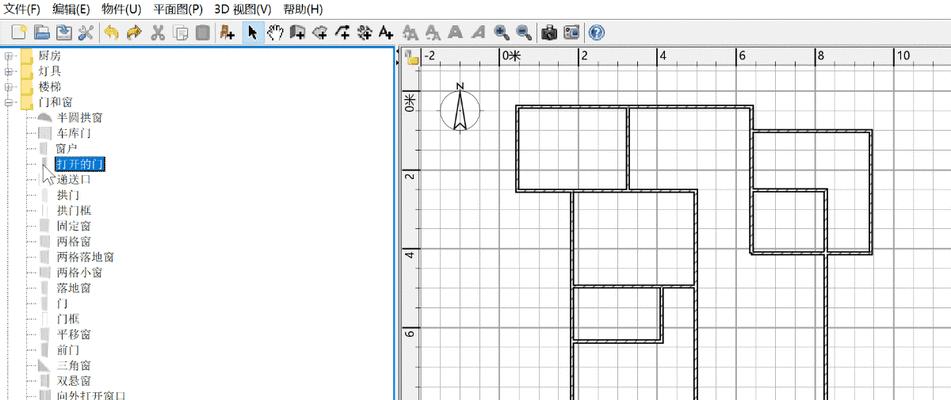Select 双悬窗 in the catalog tree
This screenshot has height=400, width=951.
[74, 381]
